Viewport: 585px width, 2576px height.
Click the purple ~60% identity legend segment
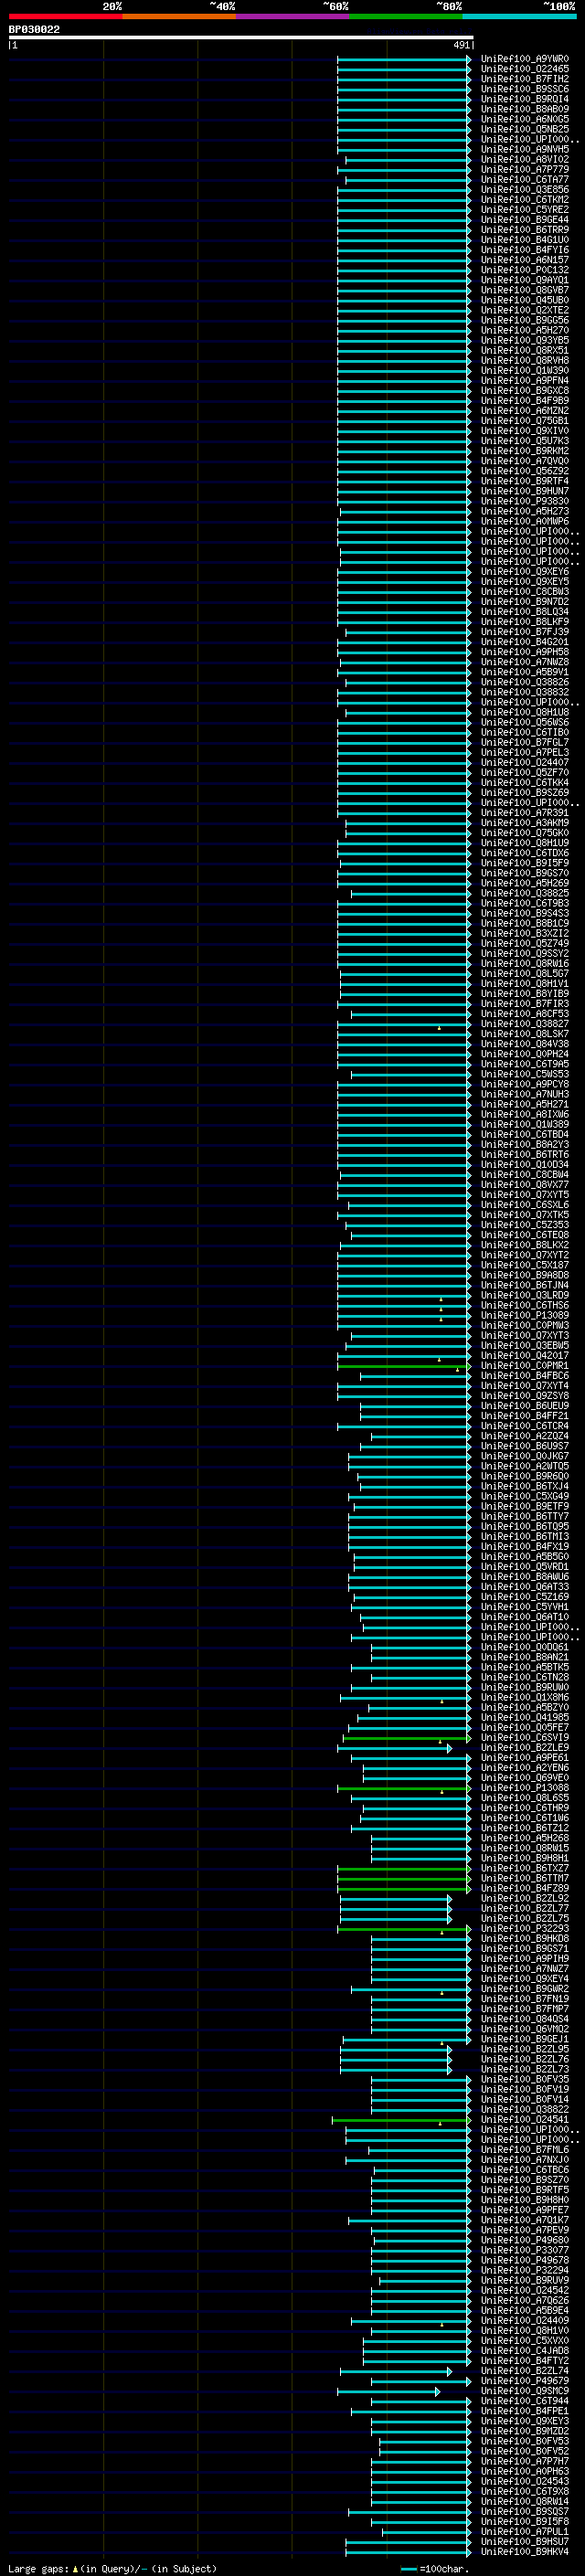[x=292, y=16]
